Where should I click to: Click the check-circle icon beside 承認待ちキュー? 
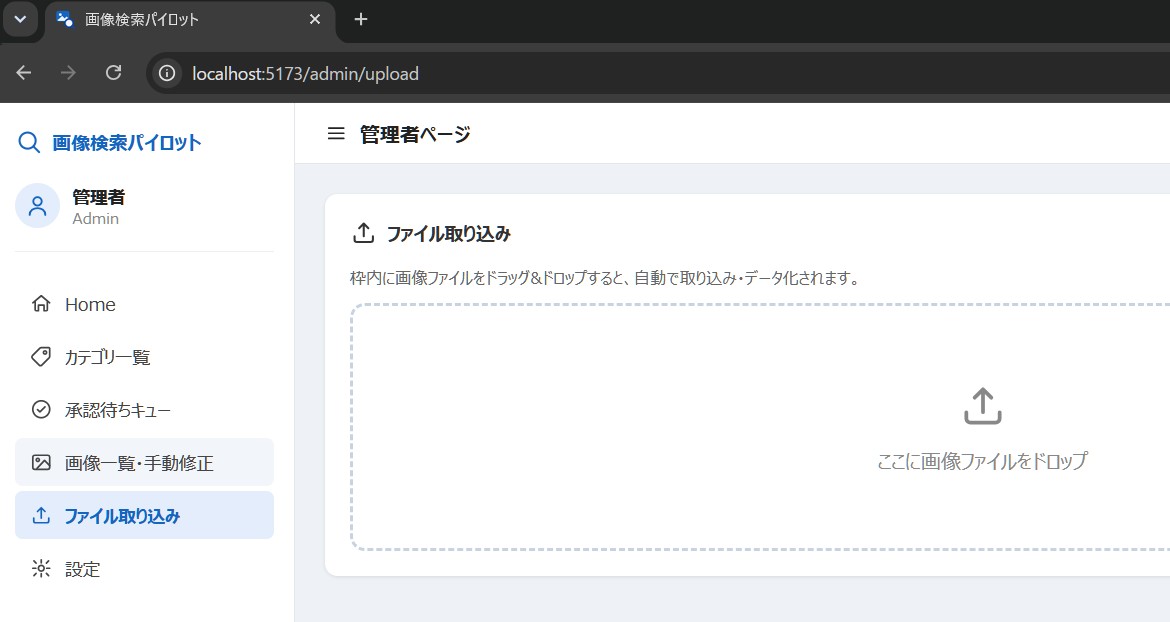pyautogui.click(x=41, y=409)
